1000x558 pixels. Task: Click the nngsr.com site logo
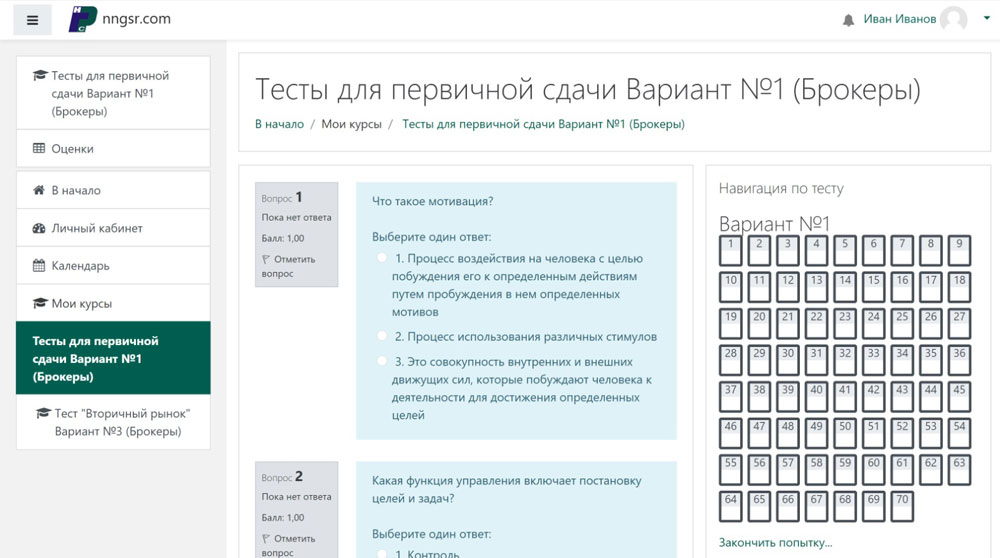120,19
